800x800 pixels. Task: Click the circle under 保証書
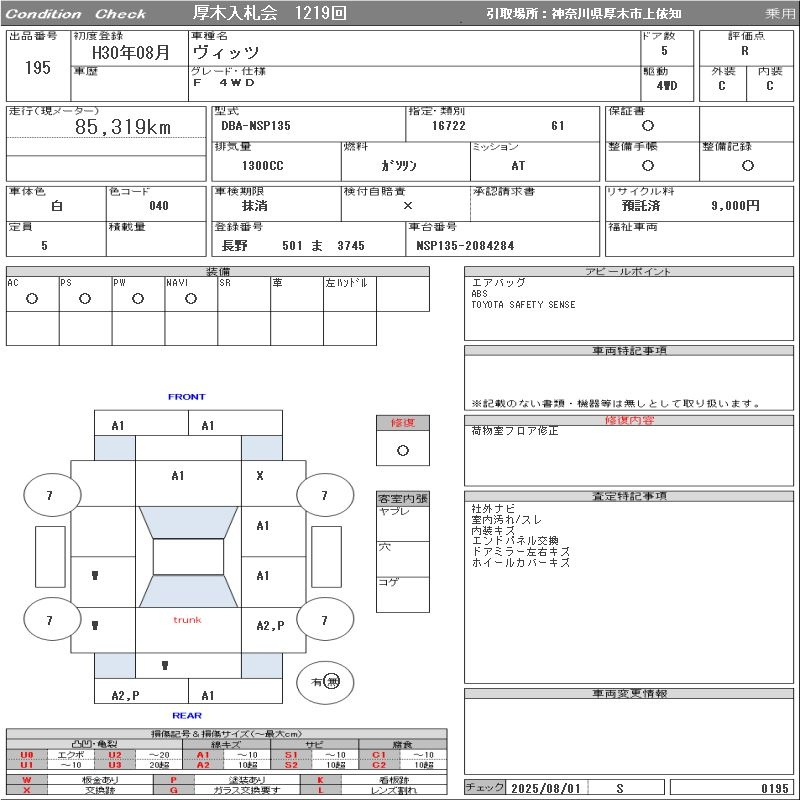648,126
